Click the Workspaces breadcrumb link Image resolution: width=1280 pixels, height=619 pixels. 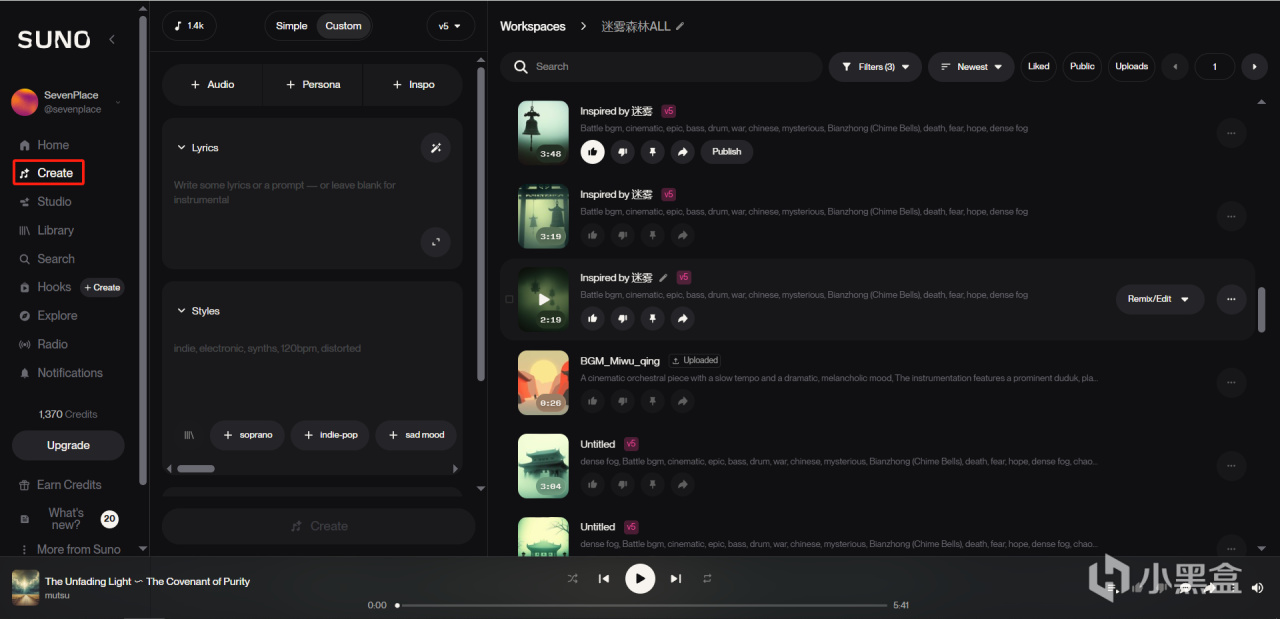point(533,26)
